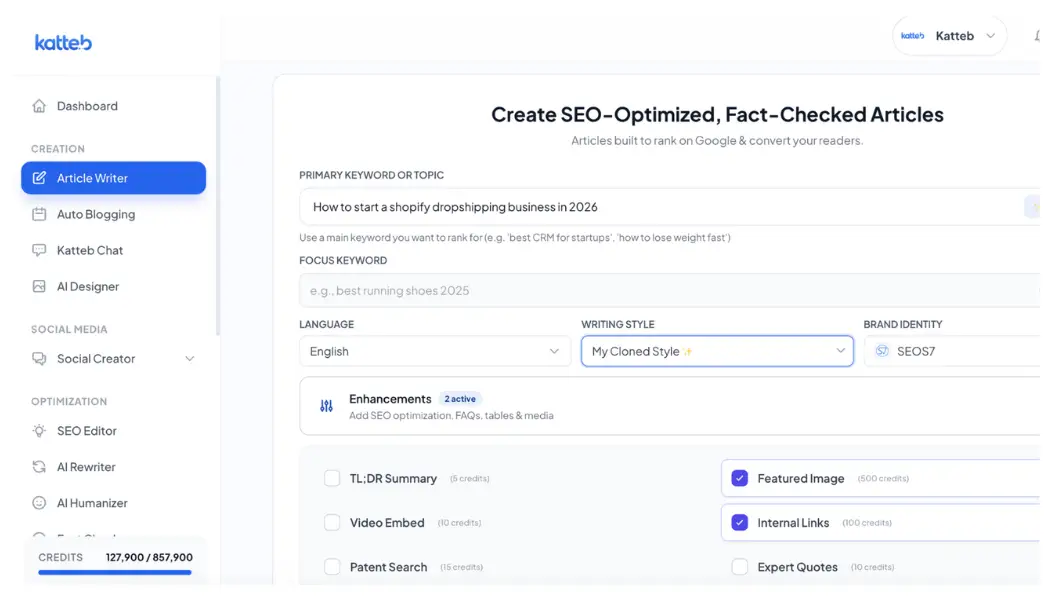Select the AI Designer icon
The height and width of the screenshot is (600, 1050).
tap(39, 286)
